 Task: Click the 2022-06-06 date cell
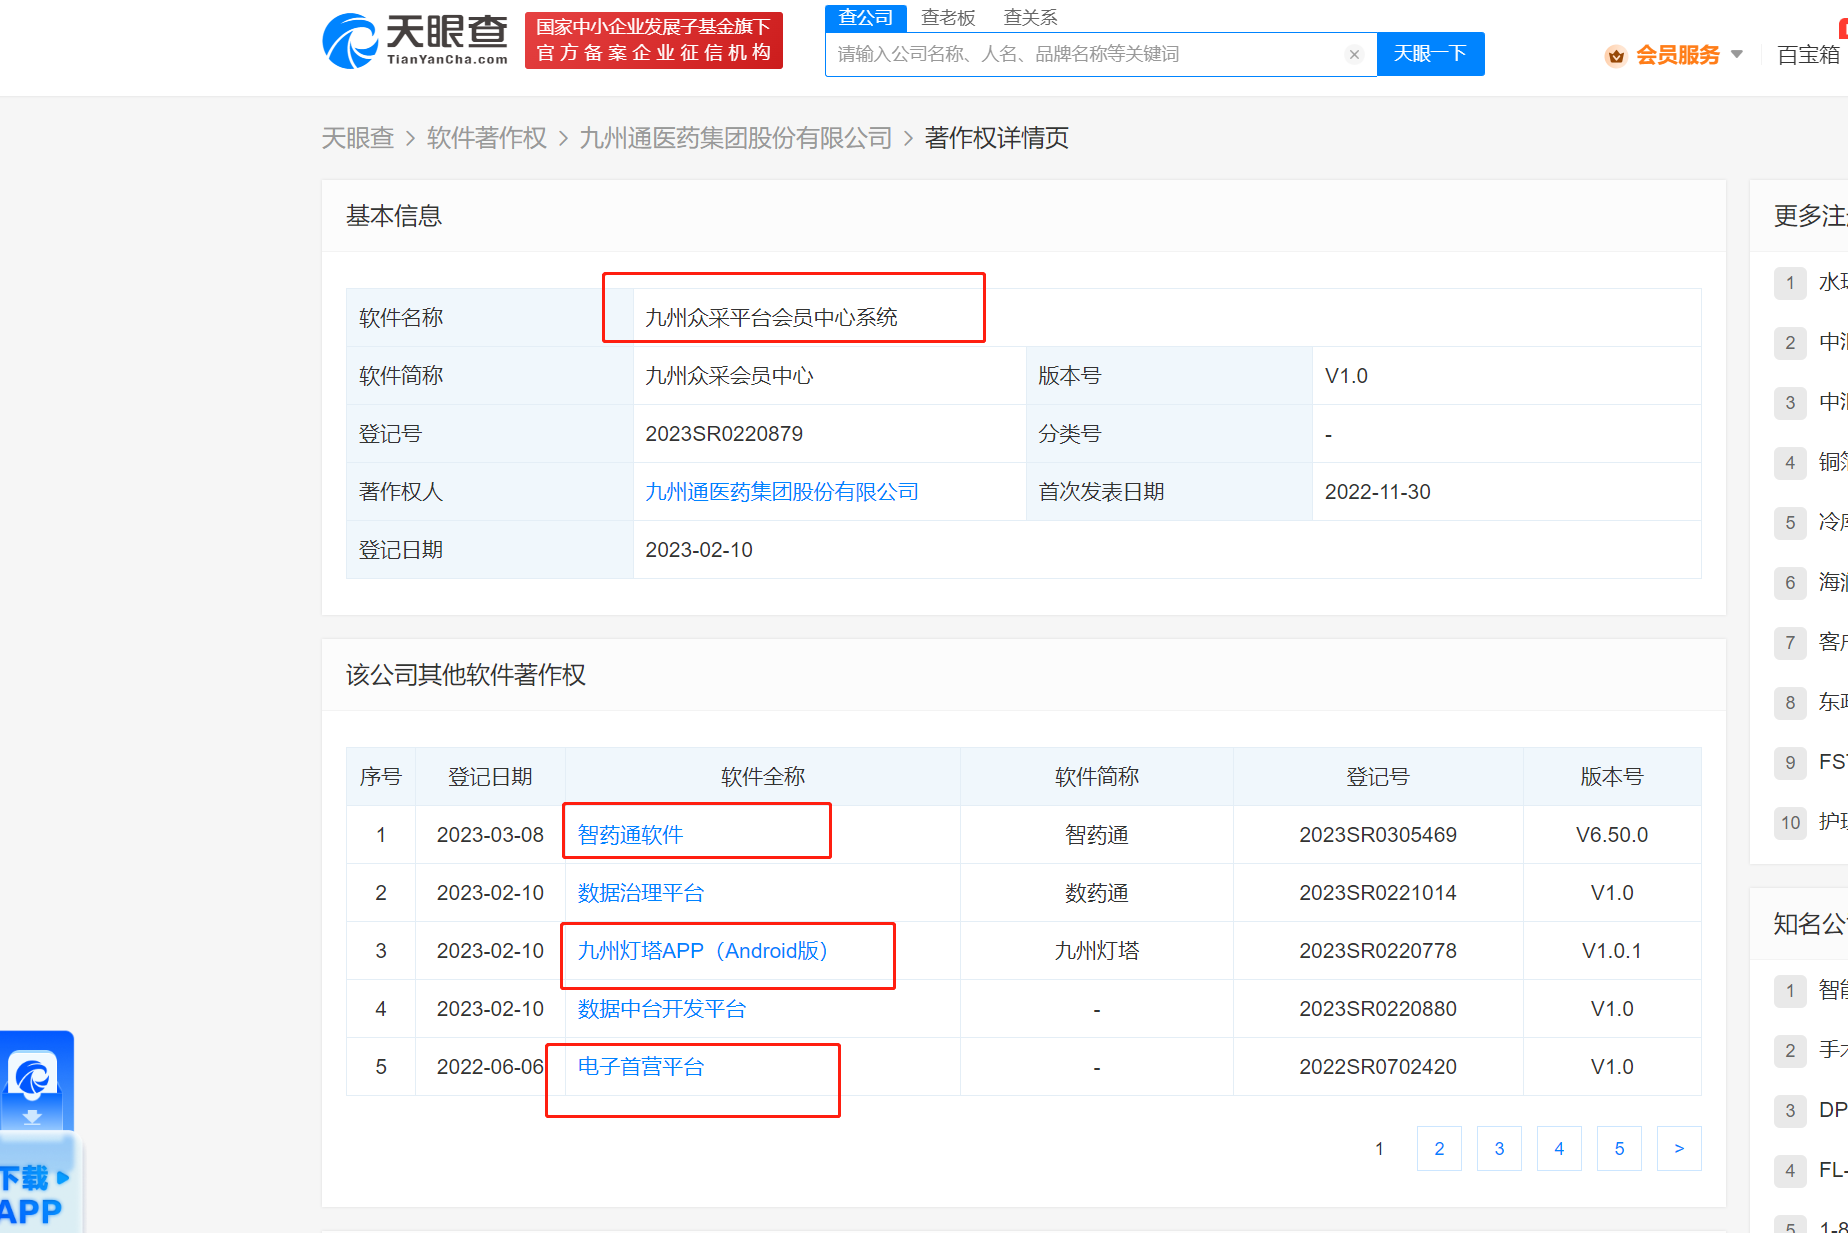point(490,1067)
